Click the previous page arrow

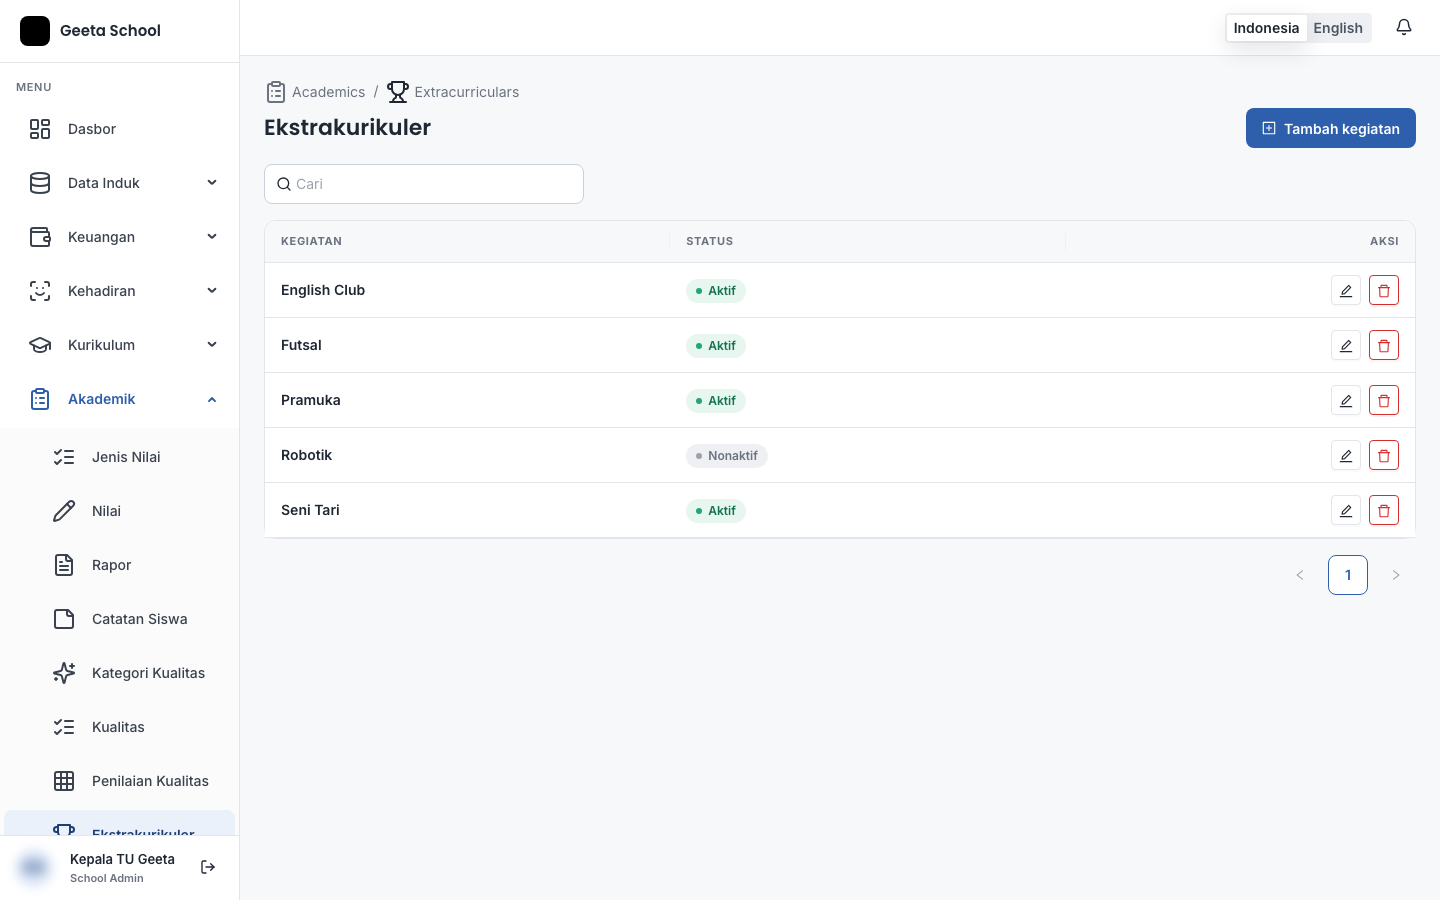1300,575
